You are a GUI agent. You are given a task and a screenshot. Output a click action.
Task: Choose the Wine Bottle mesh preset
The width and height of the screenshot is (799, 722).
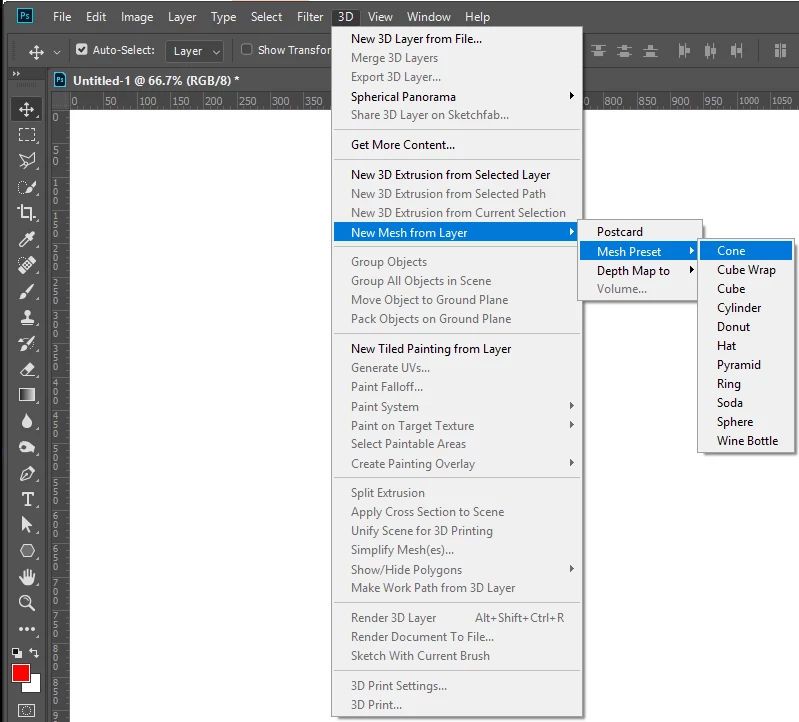click(746, 441)
